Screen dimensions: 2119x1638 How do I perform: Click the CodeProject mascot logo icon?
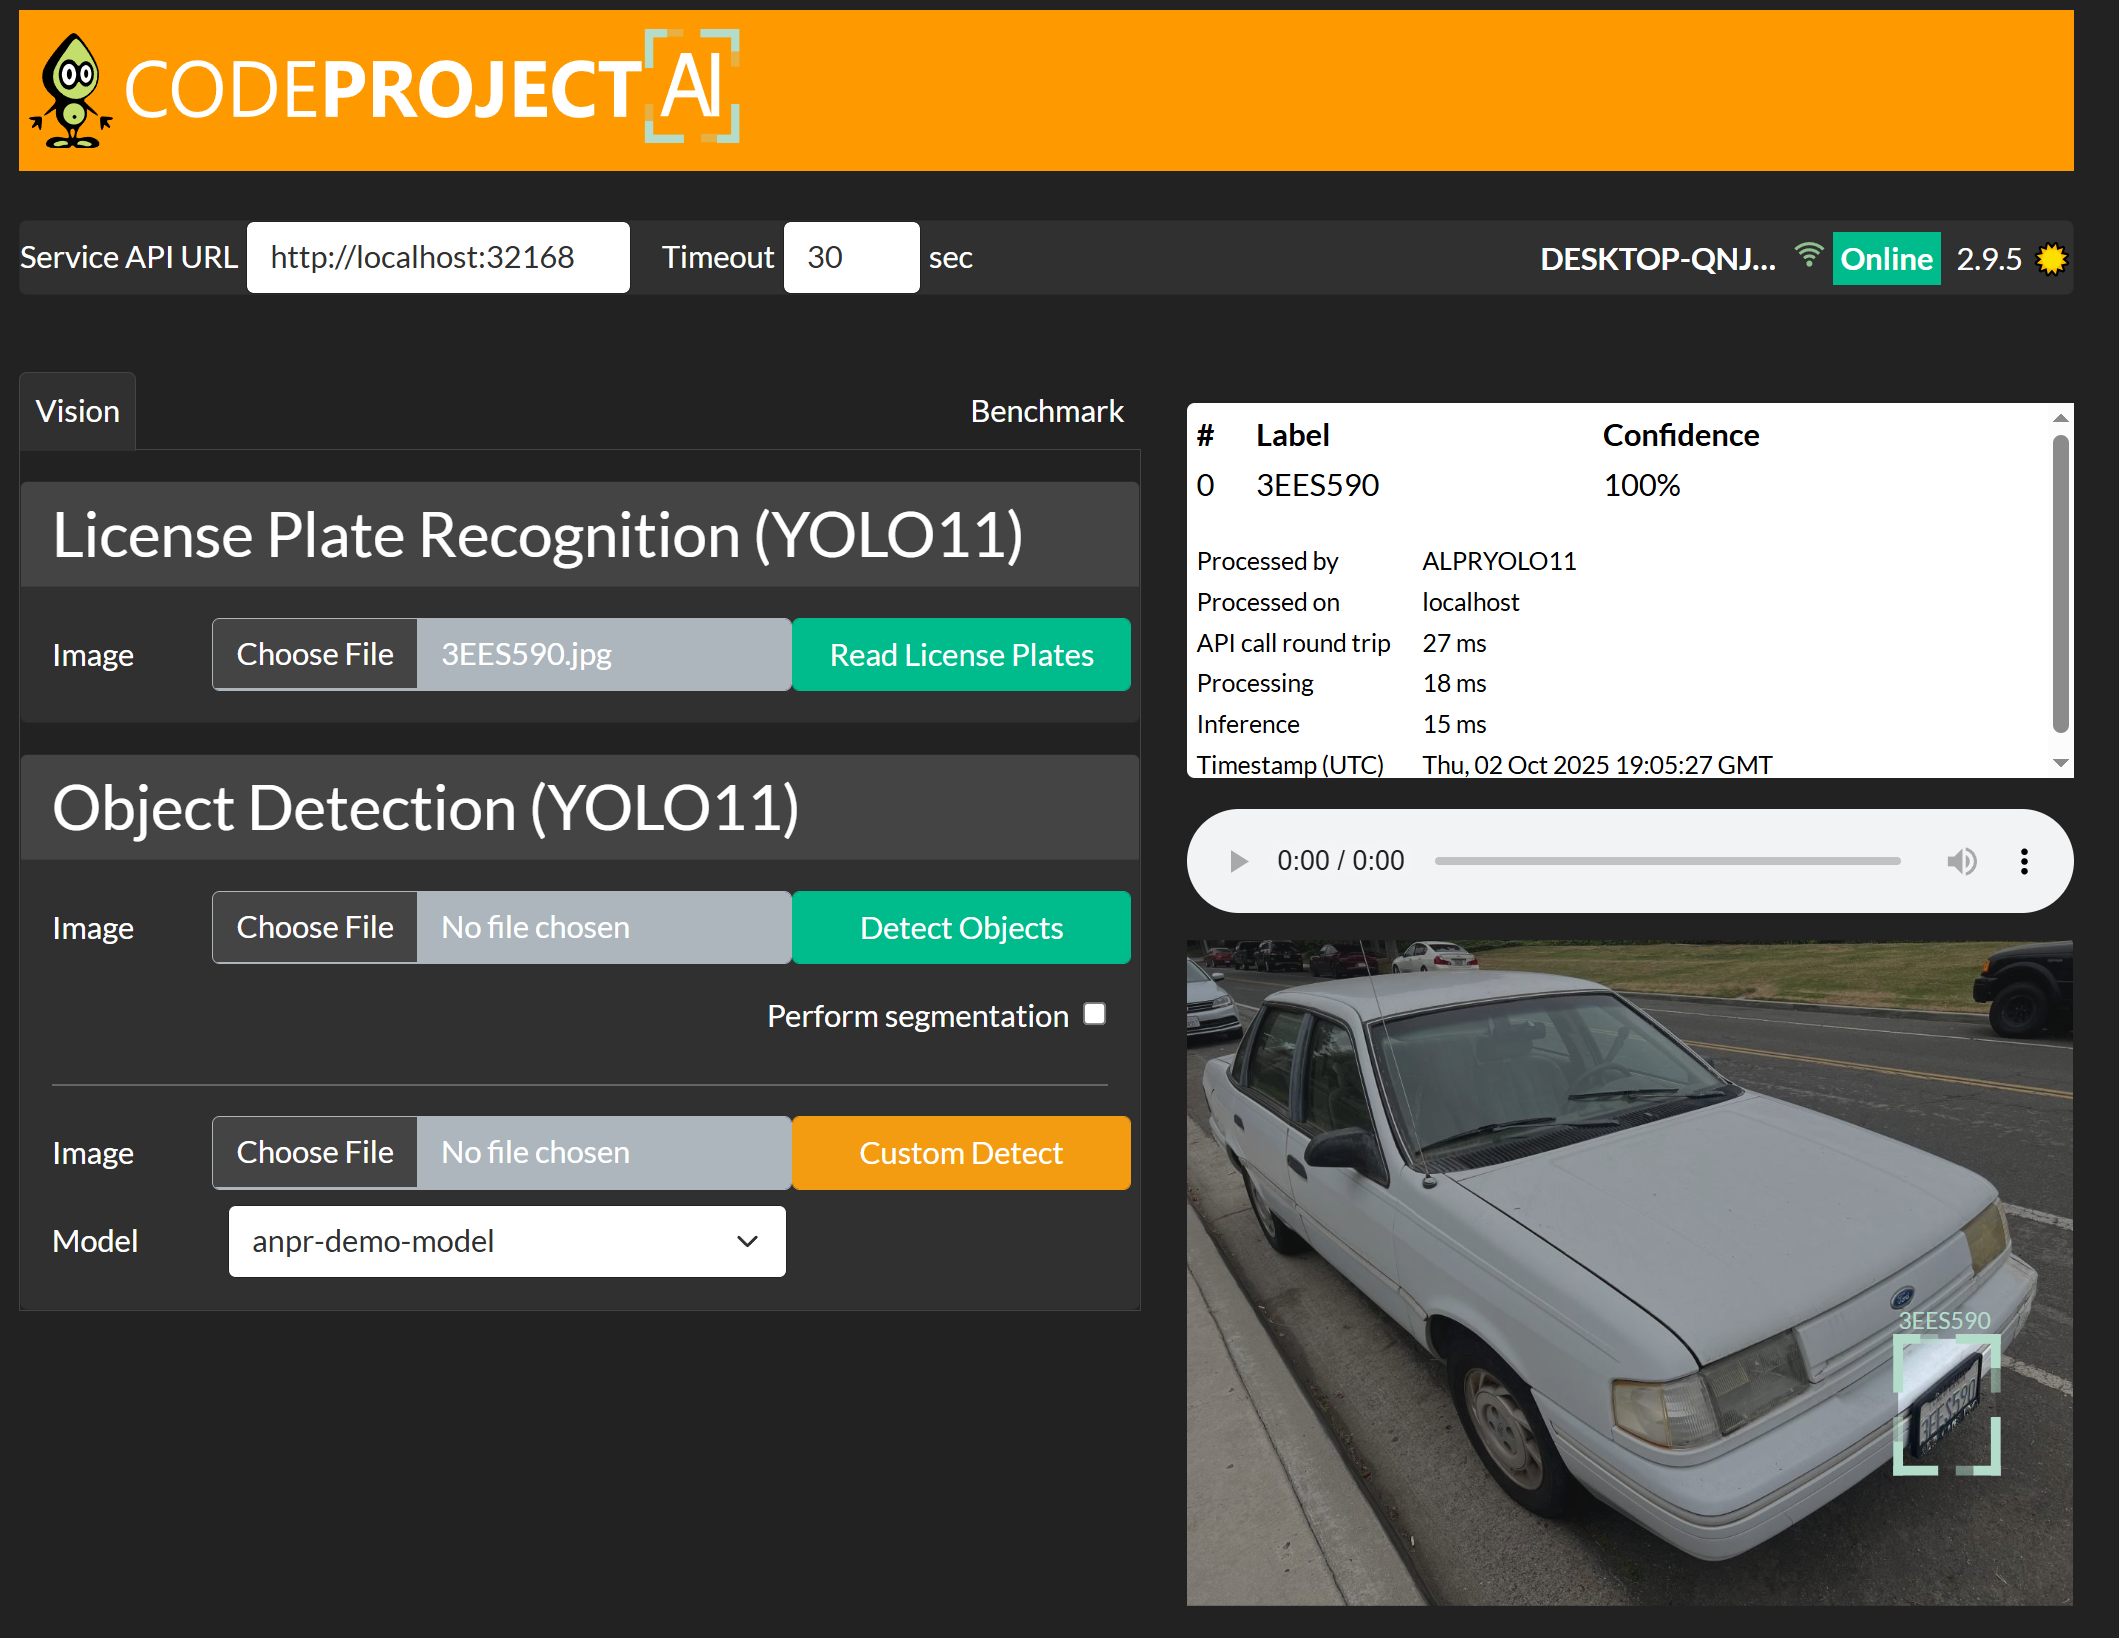(72, 91)
